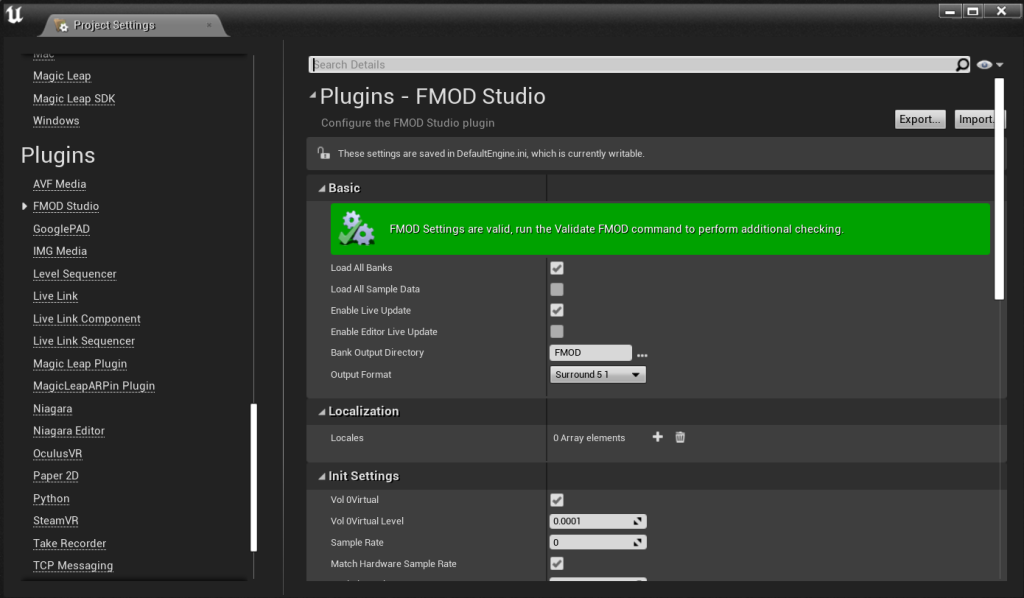Open Magic Leap SDK settings
The image size is (1024, 598).
tap(74, 99)
